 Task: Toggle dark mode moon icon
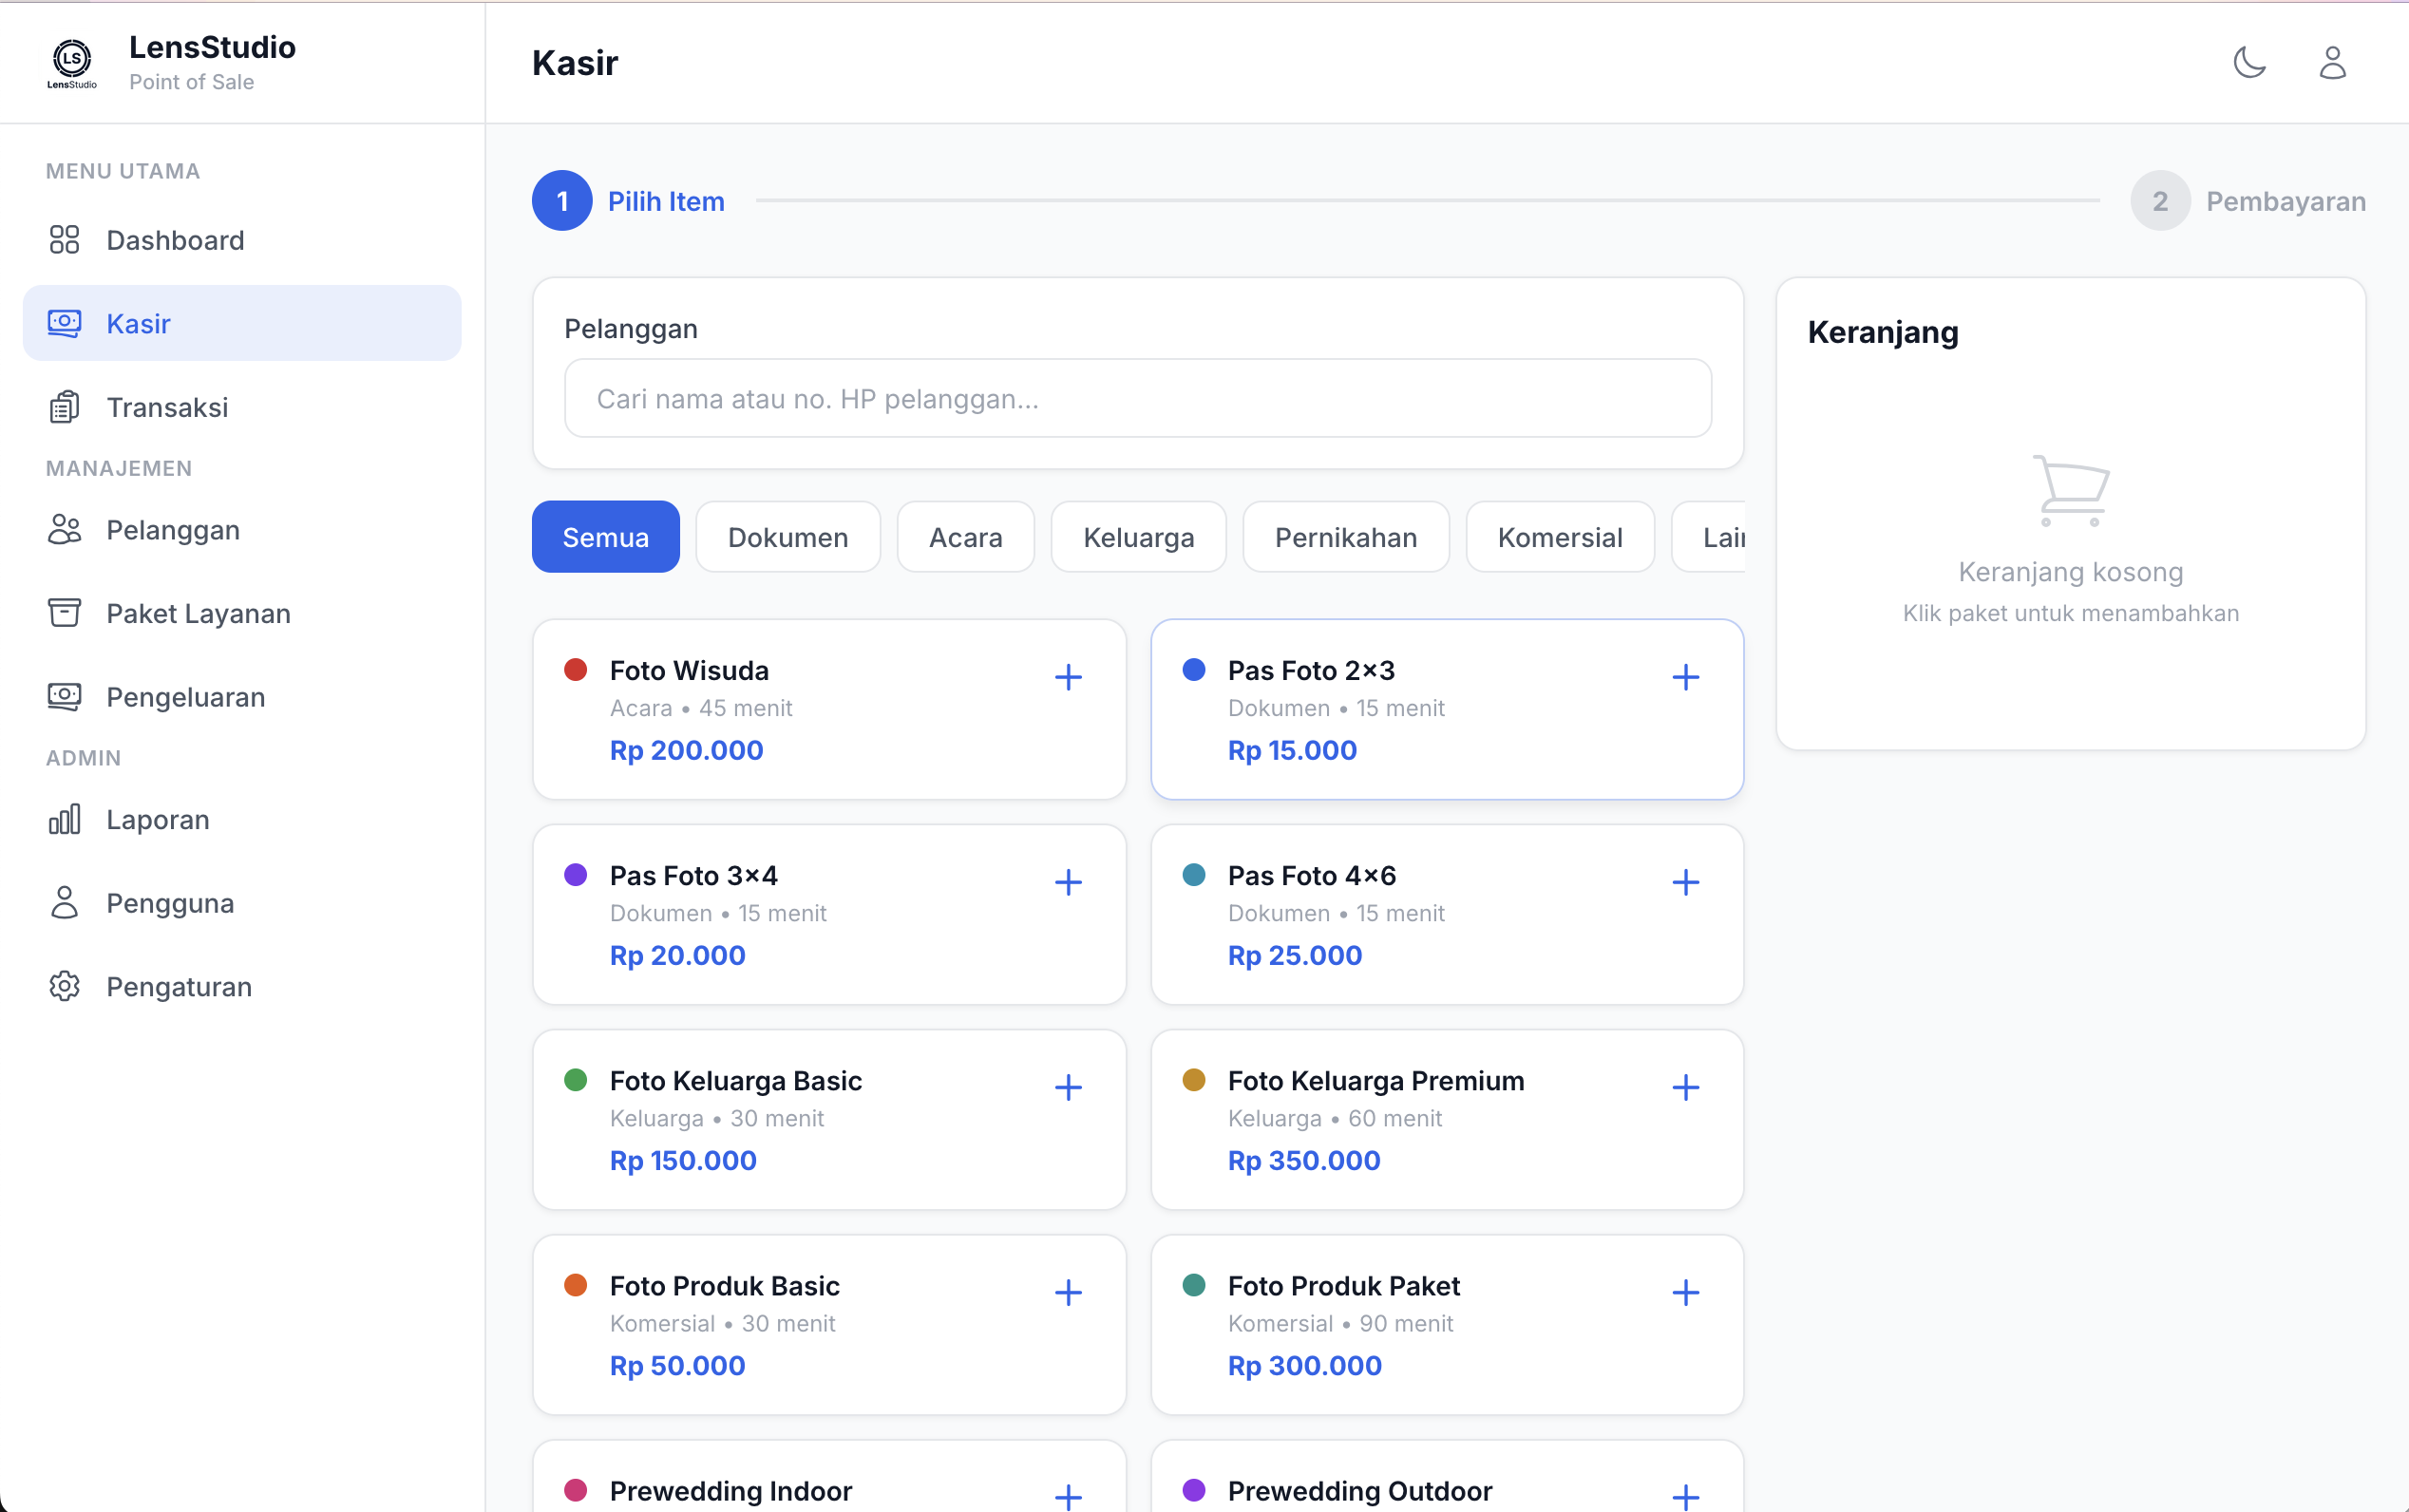(x=2249, y=62)
